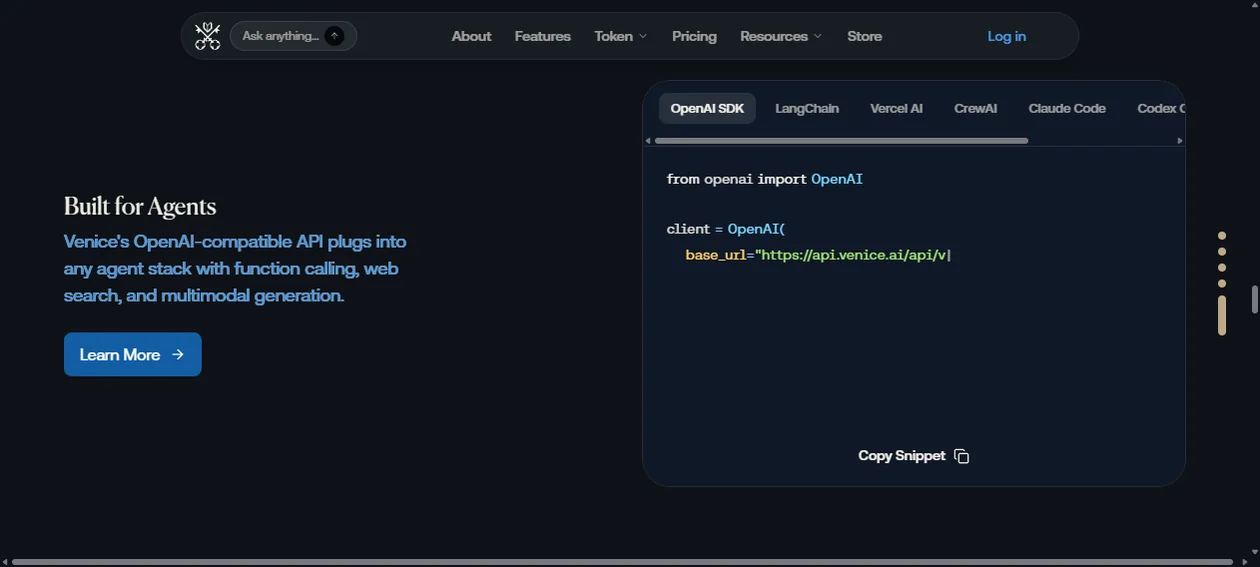Click the page horizontal scrollbar left arrow

[5, 562]
